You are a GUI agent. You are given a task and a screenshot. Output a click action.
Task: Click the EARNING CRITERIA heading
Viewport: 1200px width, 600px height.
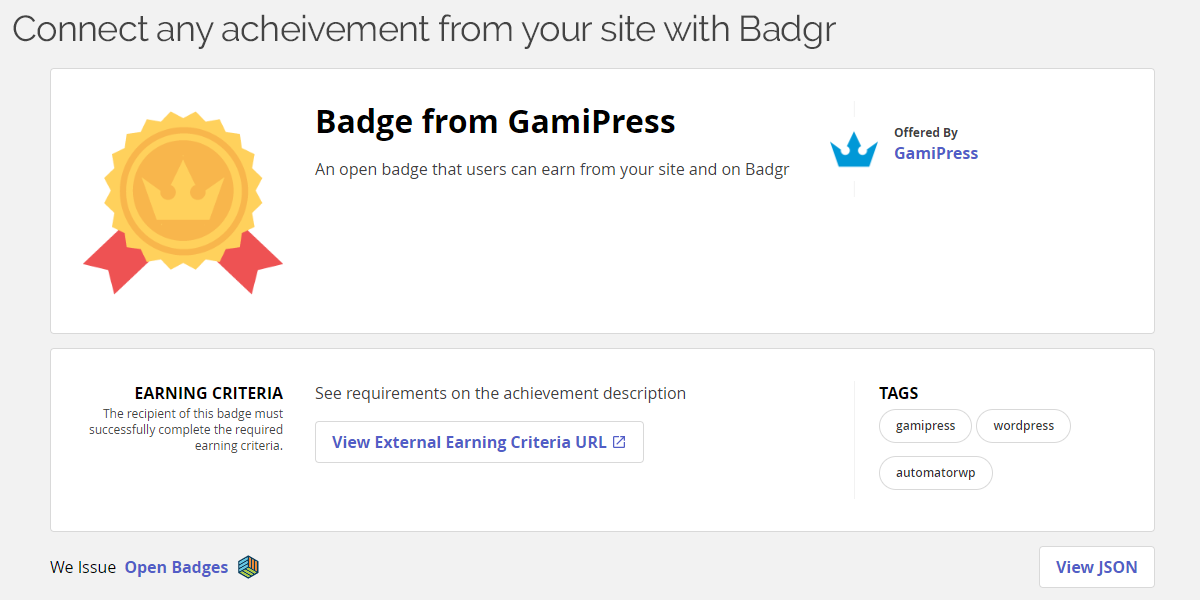pos(208,394)
